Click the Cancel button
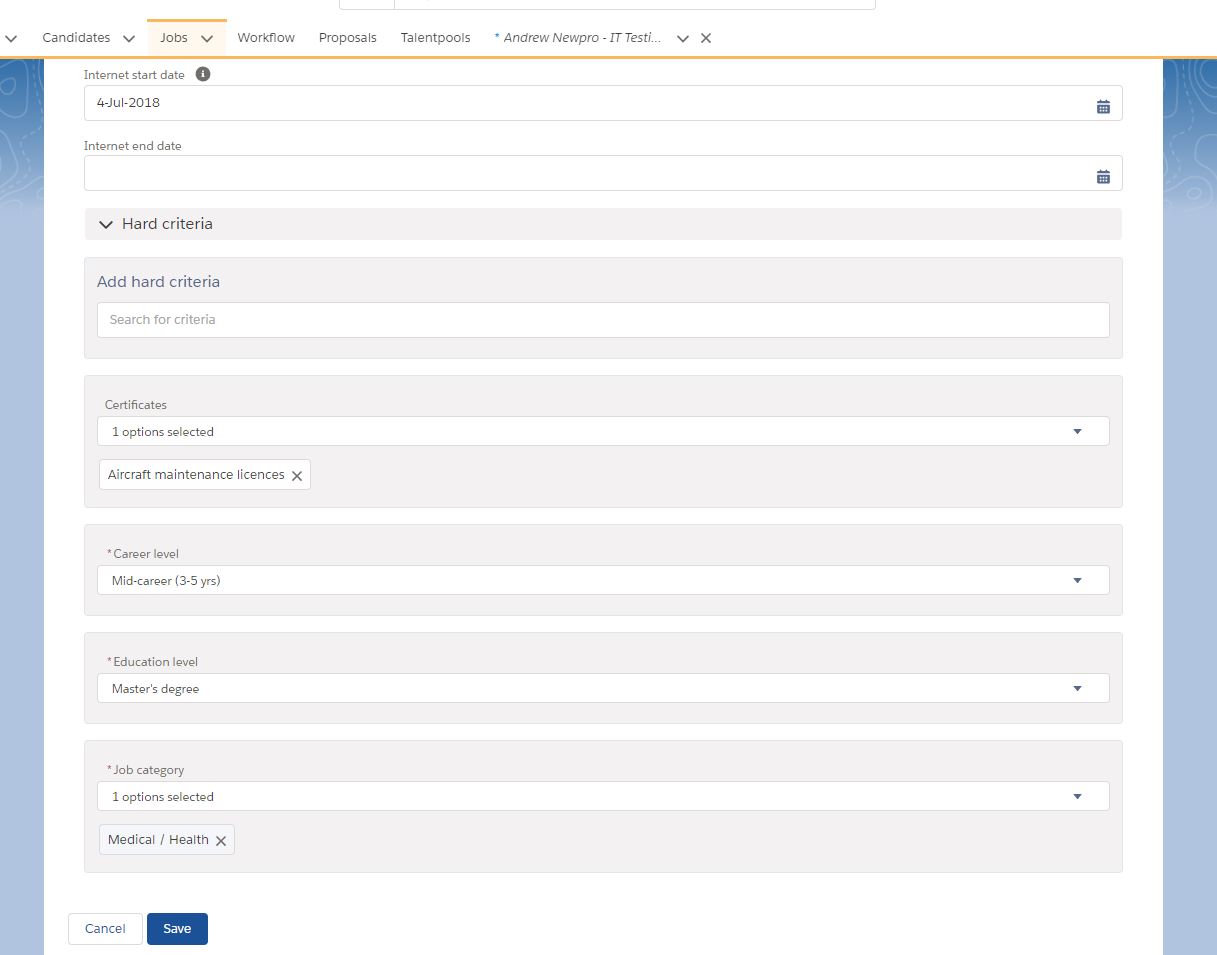The image size is (1217, 955). click(105, 929)
